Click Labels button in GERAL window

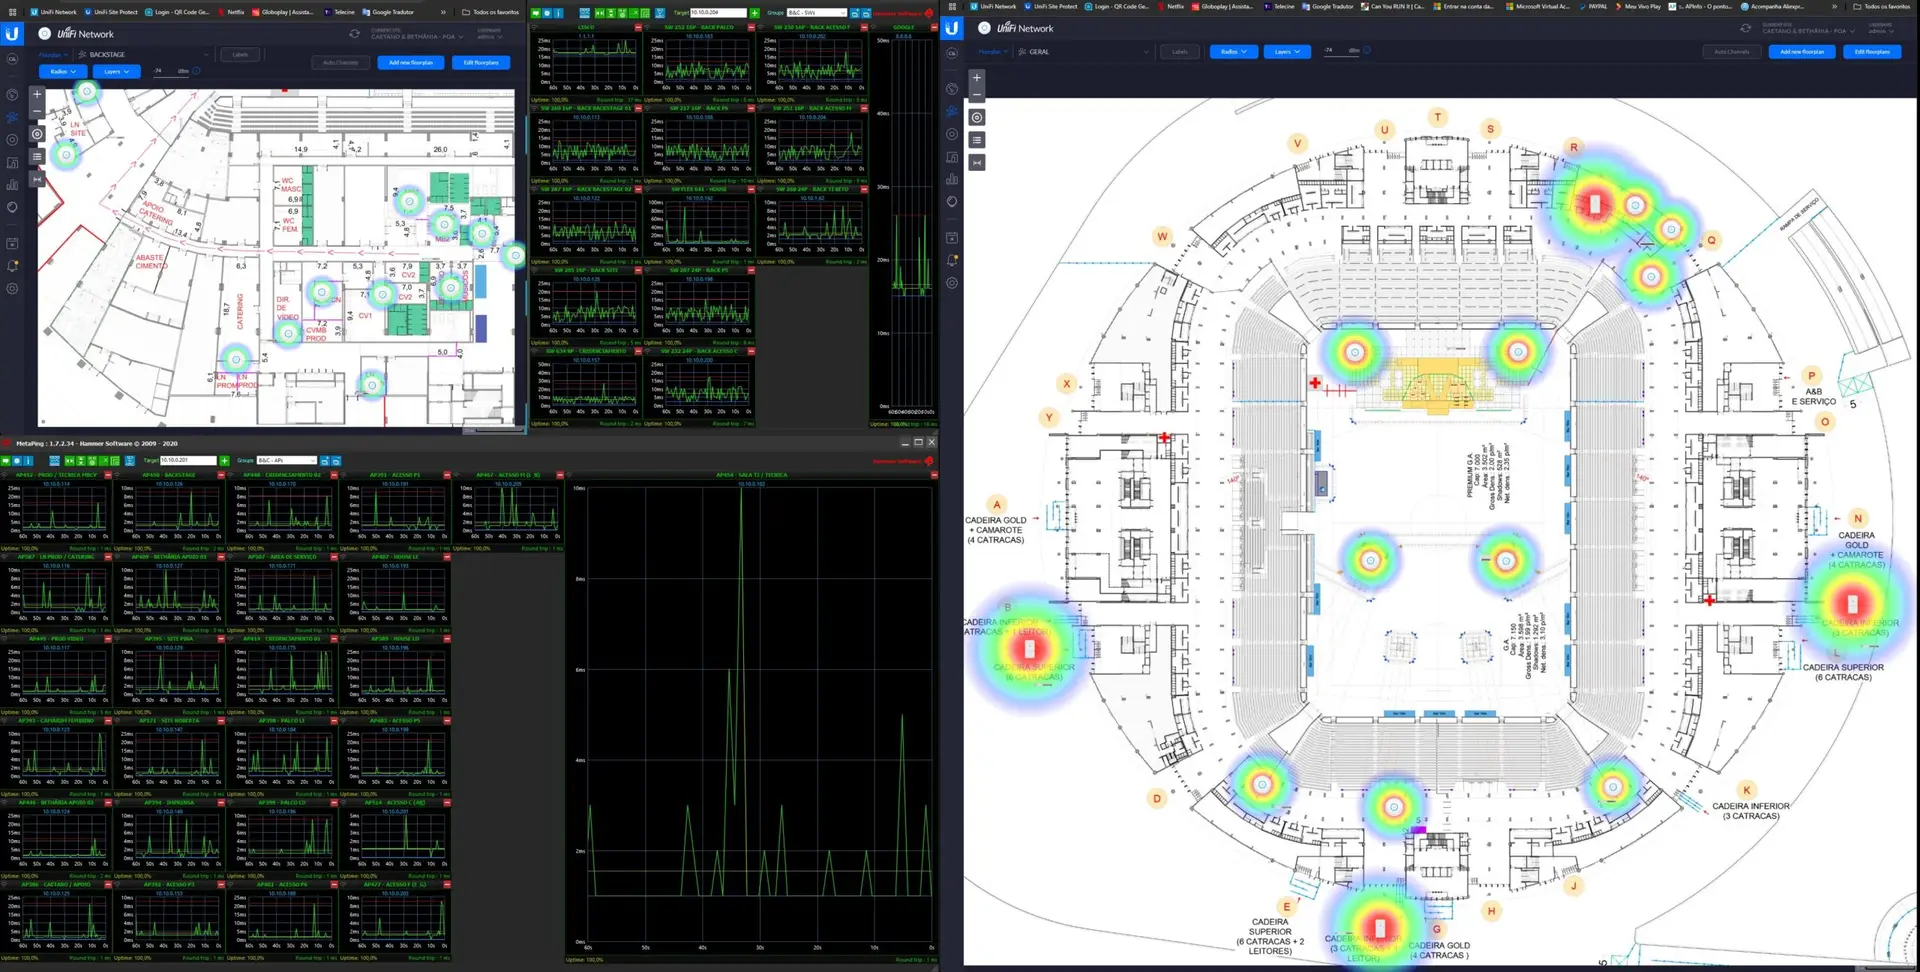click(x=1180, y=51)
